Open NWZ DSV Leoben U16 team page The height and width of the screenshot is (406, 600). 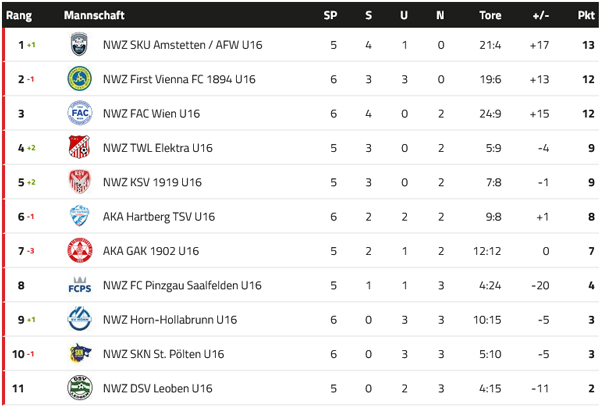coord(157,389)
